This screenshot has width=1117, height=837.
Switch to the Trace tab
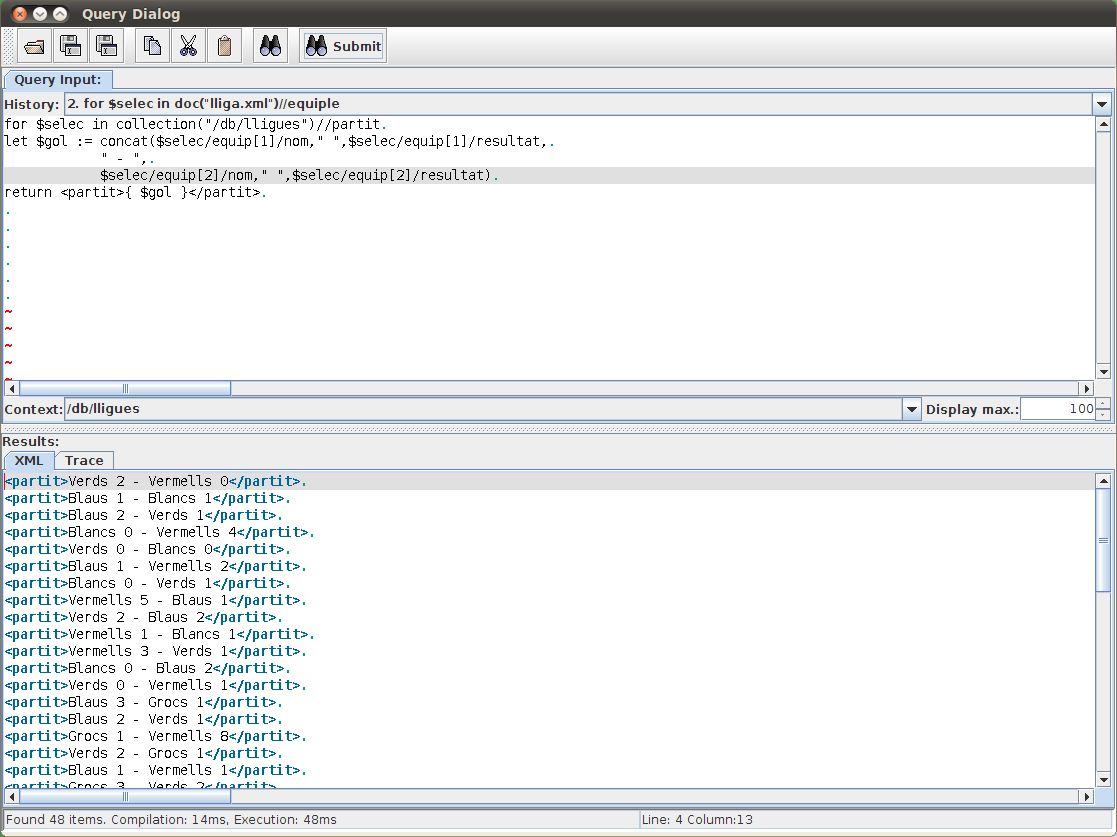(x=84, y=460)
